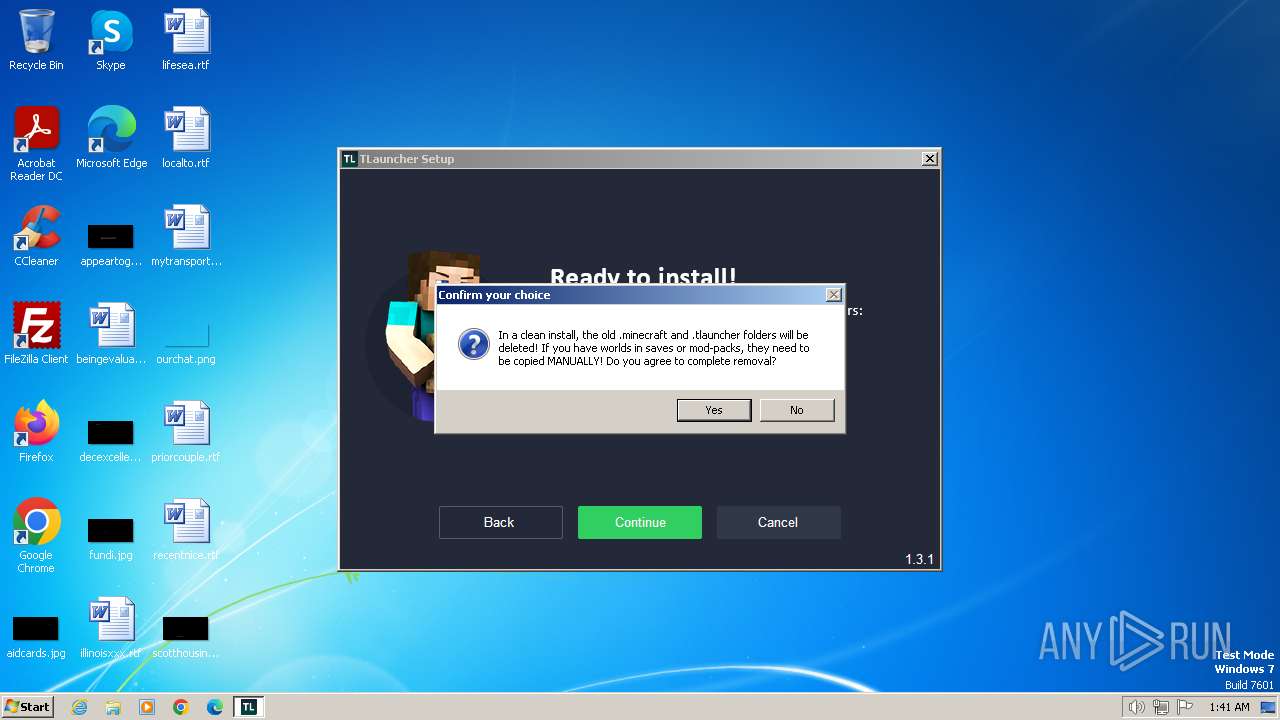Launch Edge from the taskbar
1280x720 pixels.
215,707
